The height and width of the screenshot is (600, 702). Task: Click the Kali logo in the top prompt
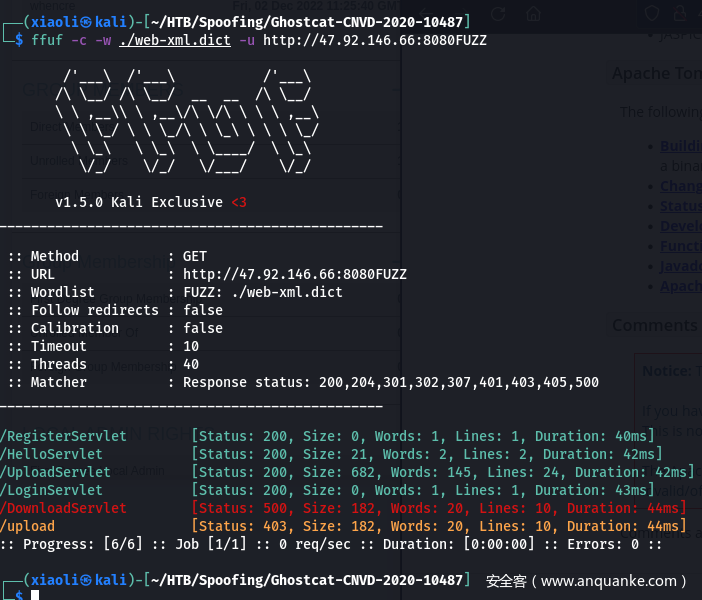pos(86,22)
